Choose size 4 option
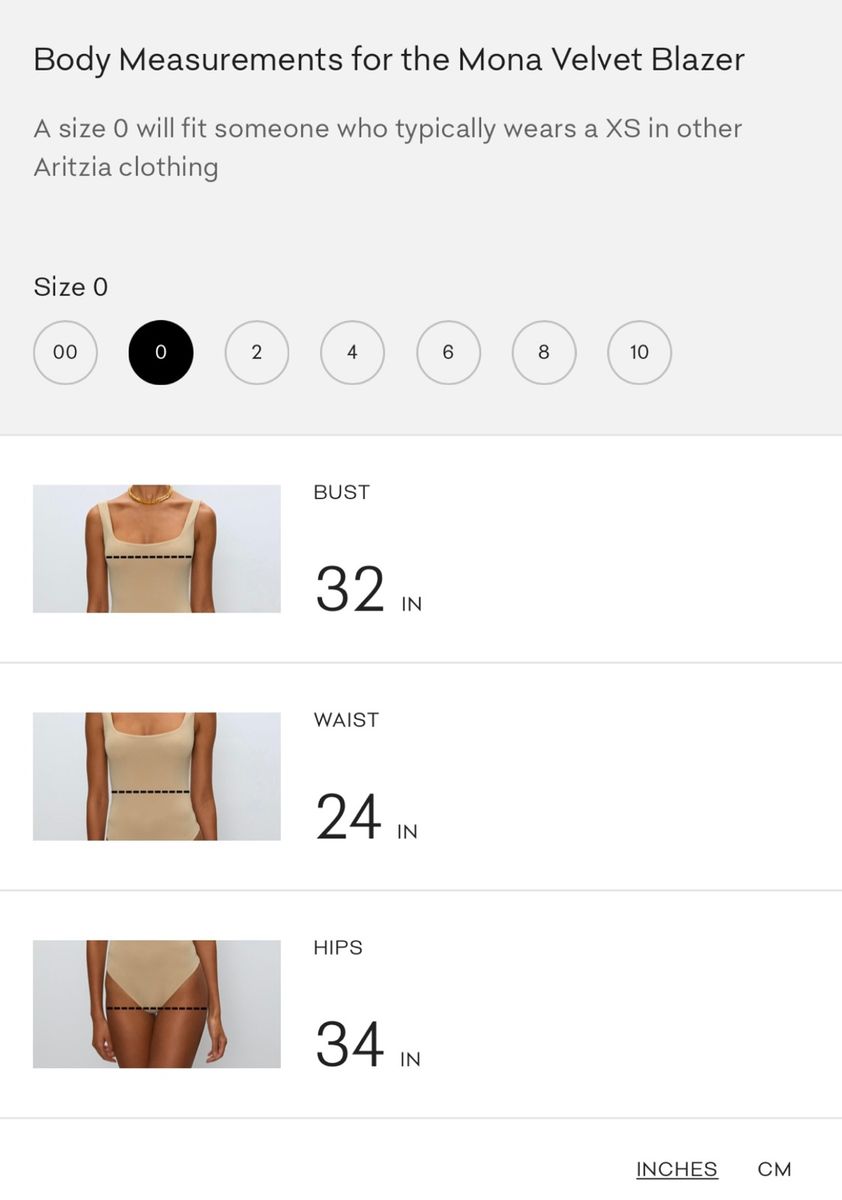The image size is (842, 1200). click(352, 352)
